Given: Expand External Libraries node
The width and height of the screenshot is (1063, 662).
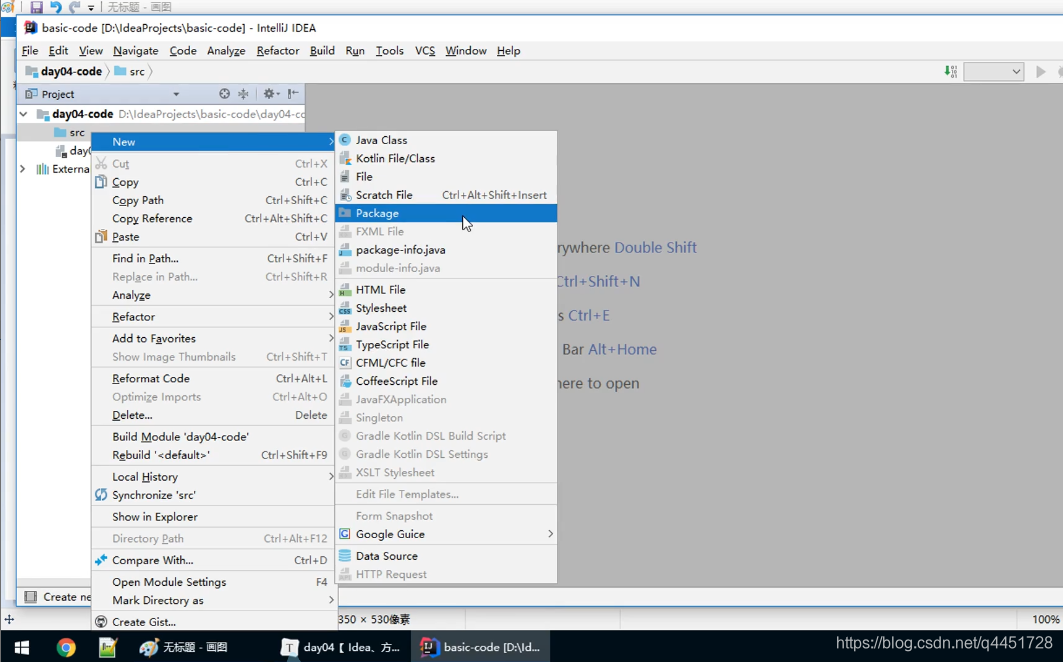Looking at the screenshot, I should [x=23, y=169].
